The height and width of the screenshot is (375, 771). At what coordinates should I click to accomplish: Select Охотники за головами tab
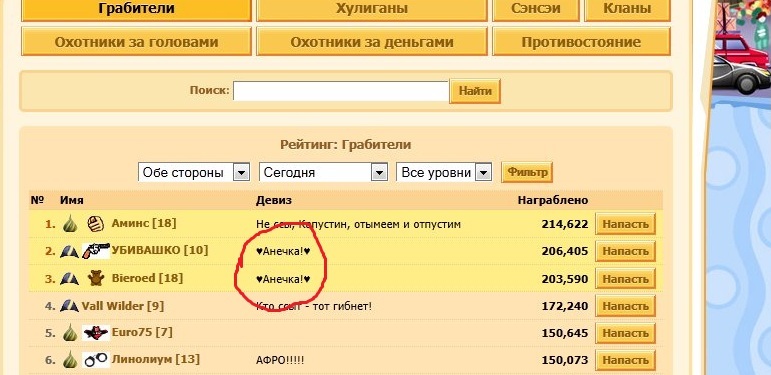pos(136,42)
